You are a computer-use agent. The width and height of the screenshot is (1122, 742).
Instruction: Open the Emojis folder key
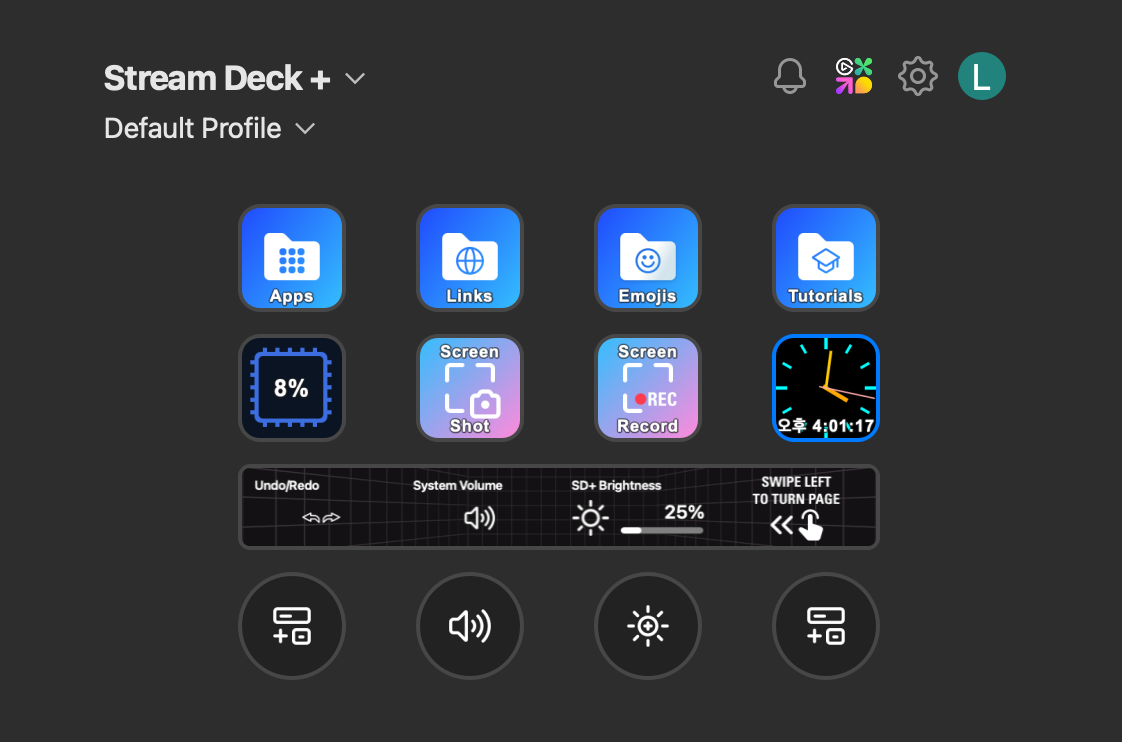click(x=648, y=258)
